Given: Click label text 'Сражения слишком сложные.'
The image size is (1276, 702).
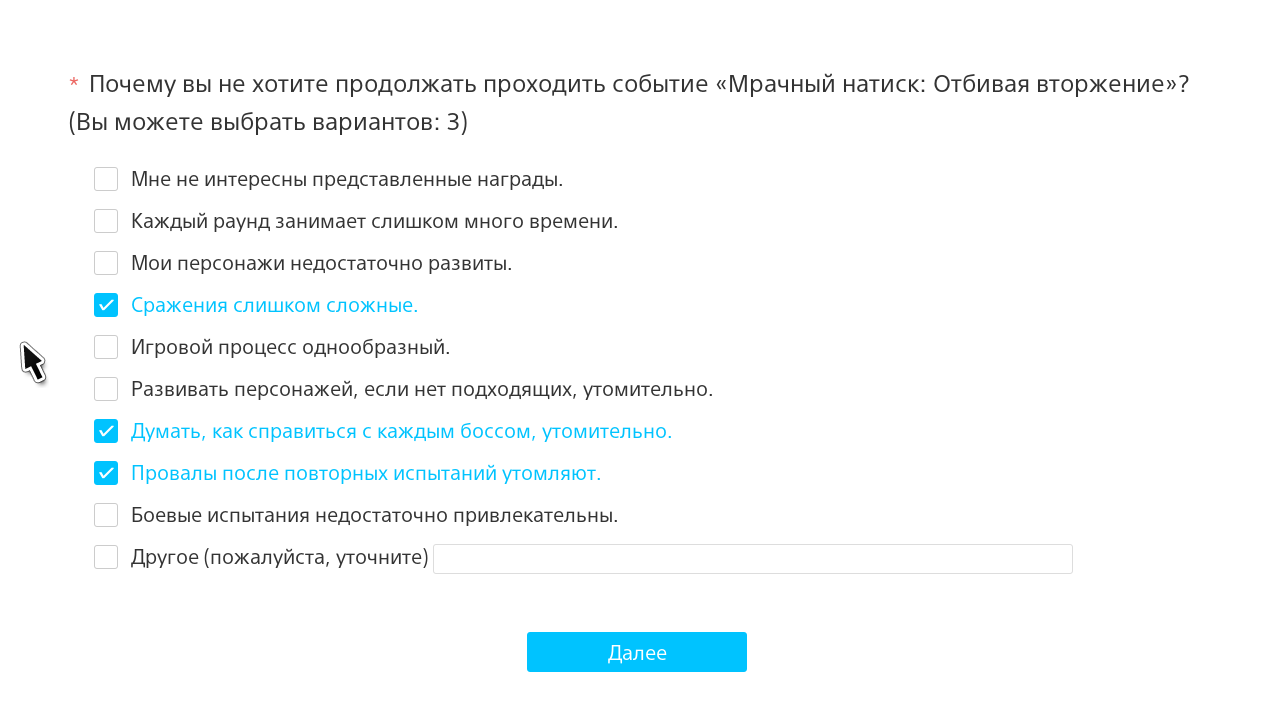Looking at the screenshot, I should pos(274,305).
